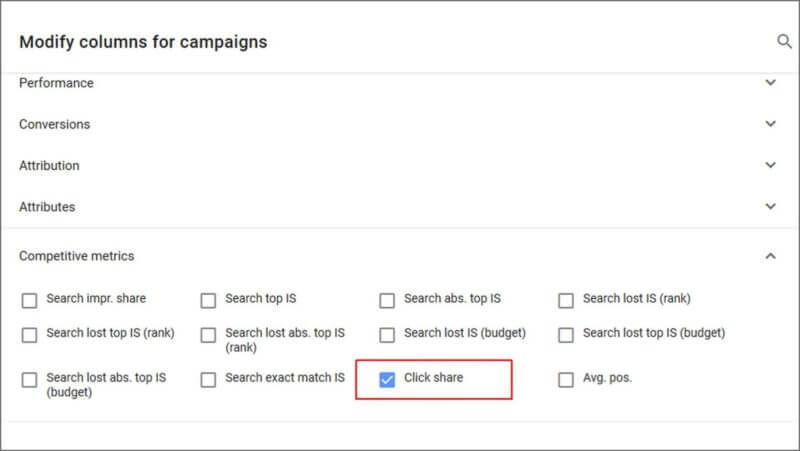Check Search lost top IS (budget)
This screenshot has height=451, width=800.
coord(566,335)
